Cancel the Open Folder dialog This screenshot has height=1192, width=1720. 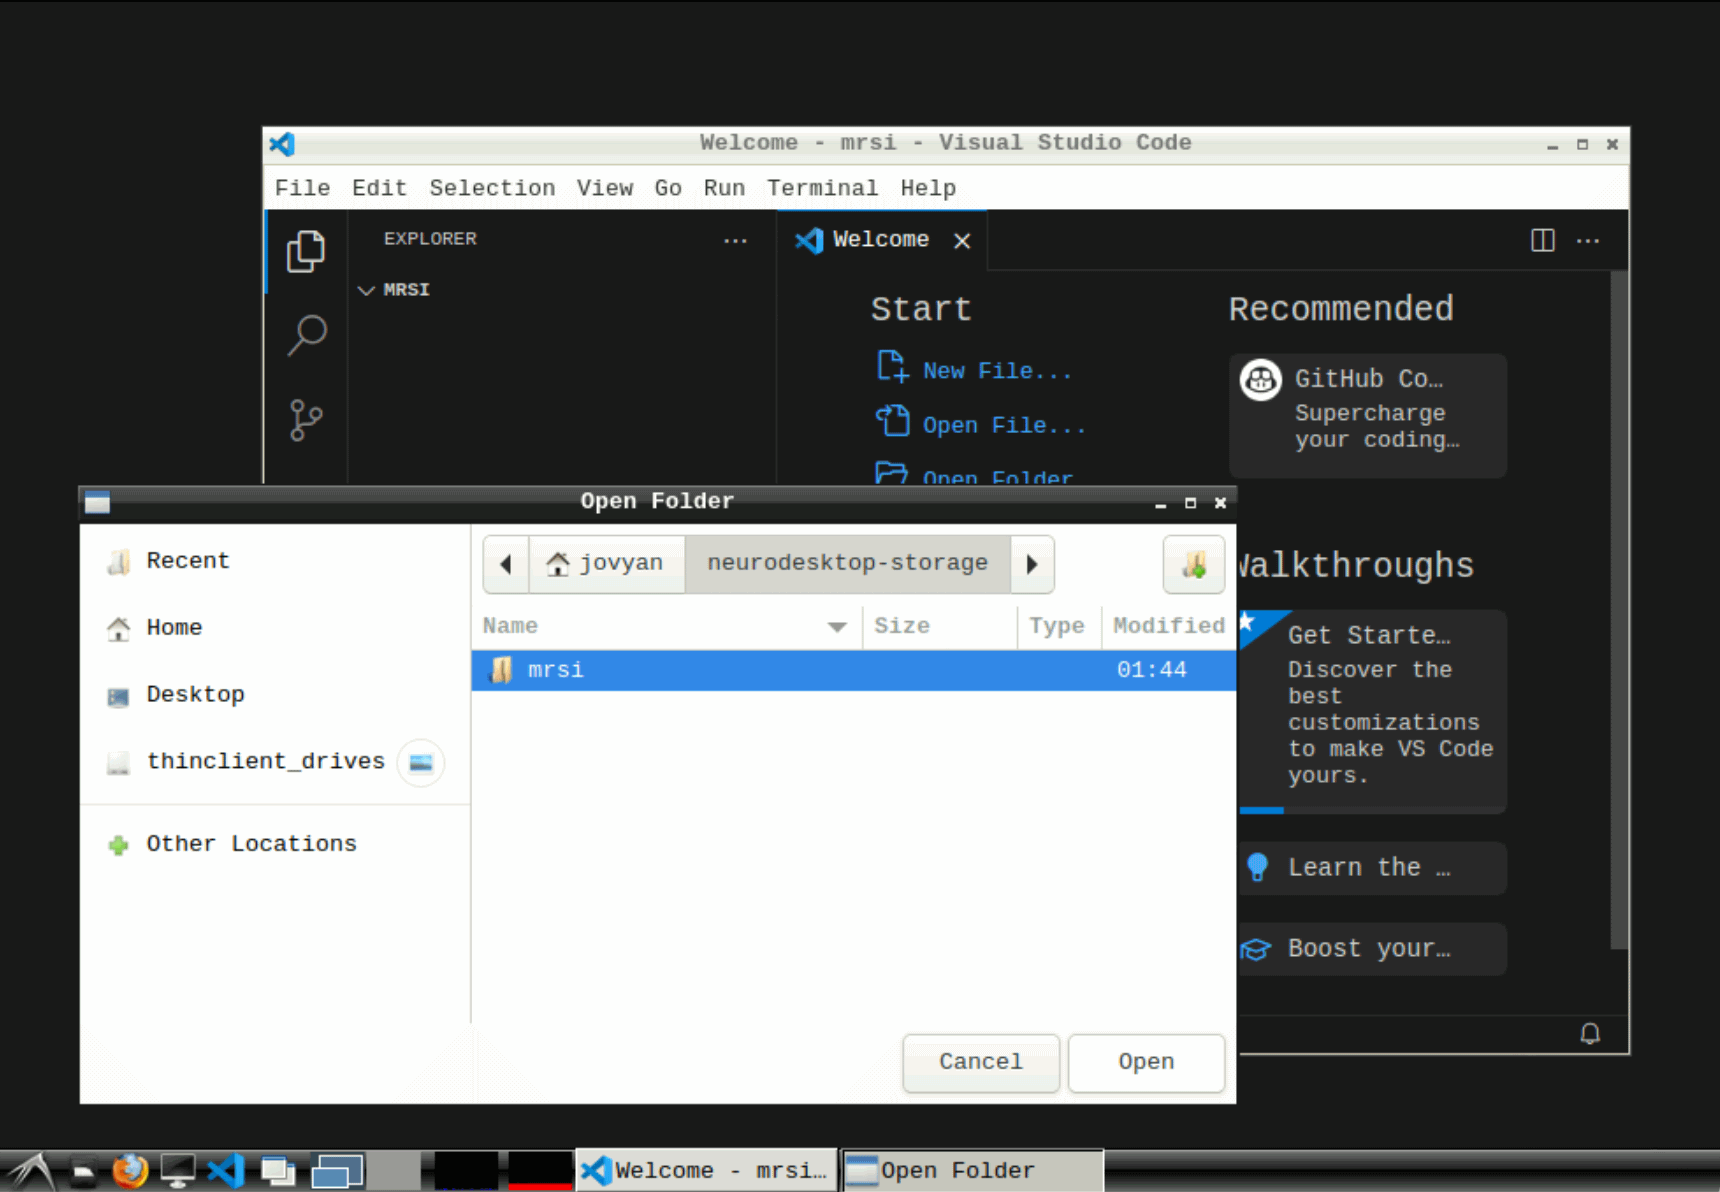[980, 1062]
